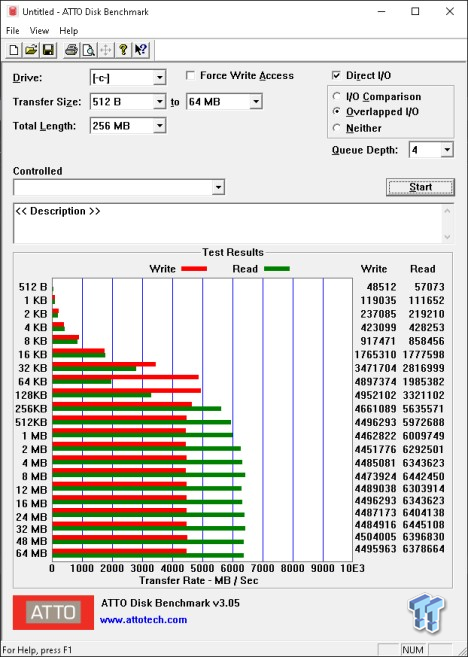This screenshot has width=468, height=657.
Task: Click the Start benchmark button
Action: pos(420,187)
